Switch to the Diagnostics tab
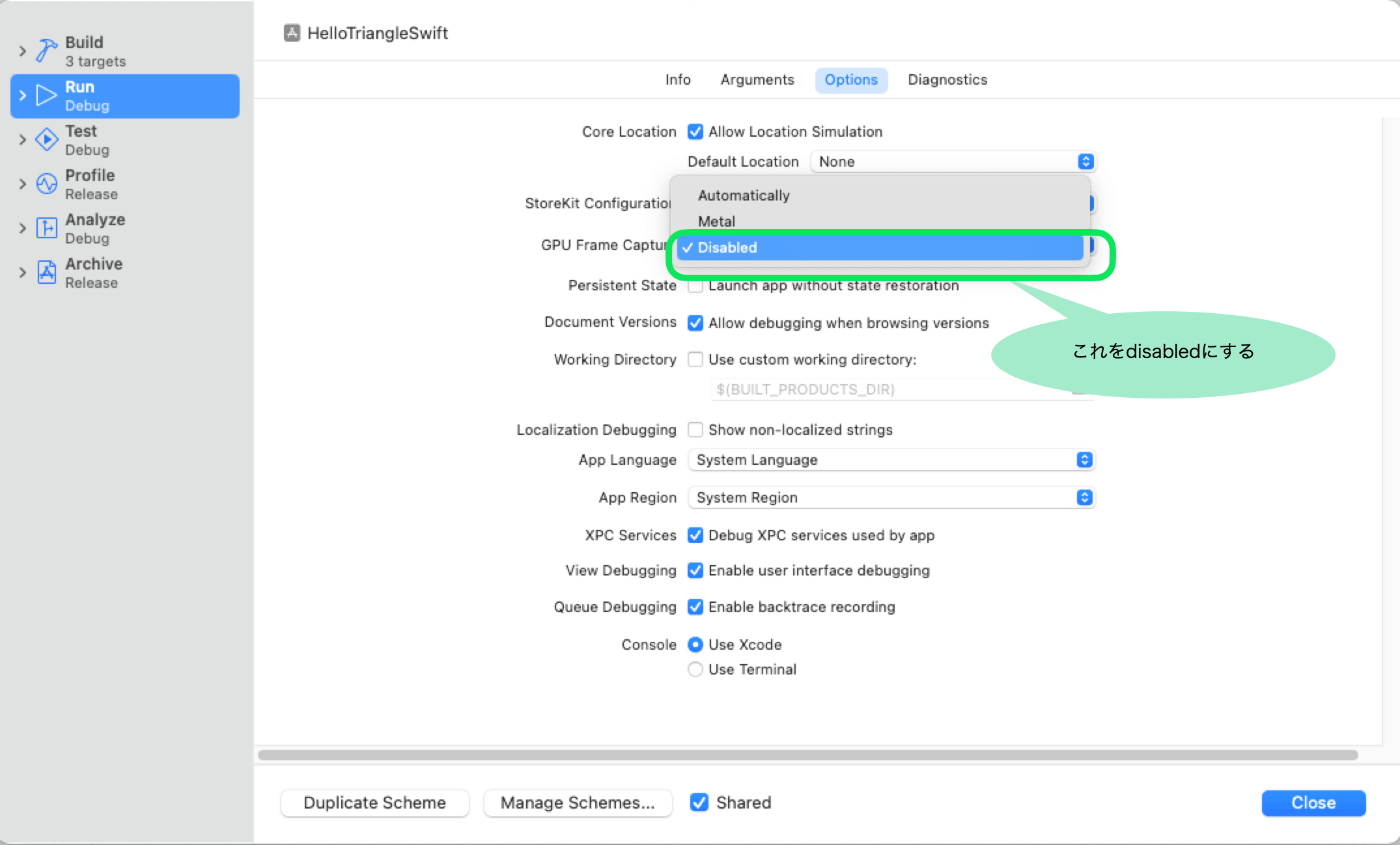The width and height of the screenshot is (1400, 845). pyautogui.click(x=947, y=80)
